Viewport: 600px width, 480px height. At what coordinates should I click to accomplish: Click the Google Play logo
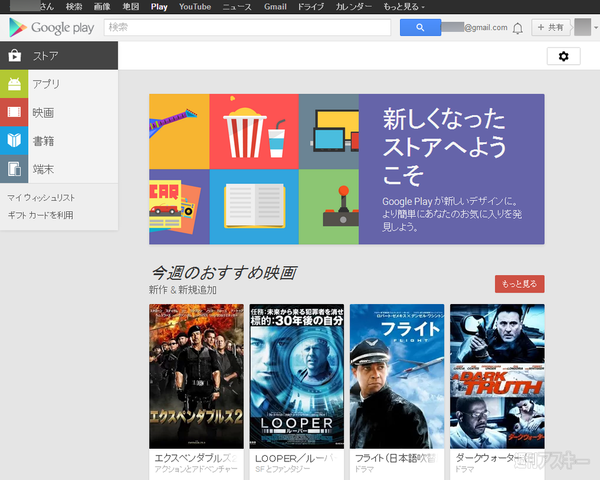pyautogui.click(x=51, y=28)
